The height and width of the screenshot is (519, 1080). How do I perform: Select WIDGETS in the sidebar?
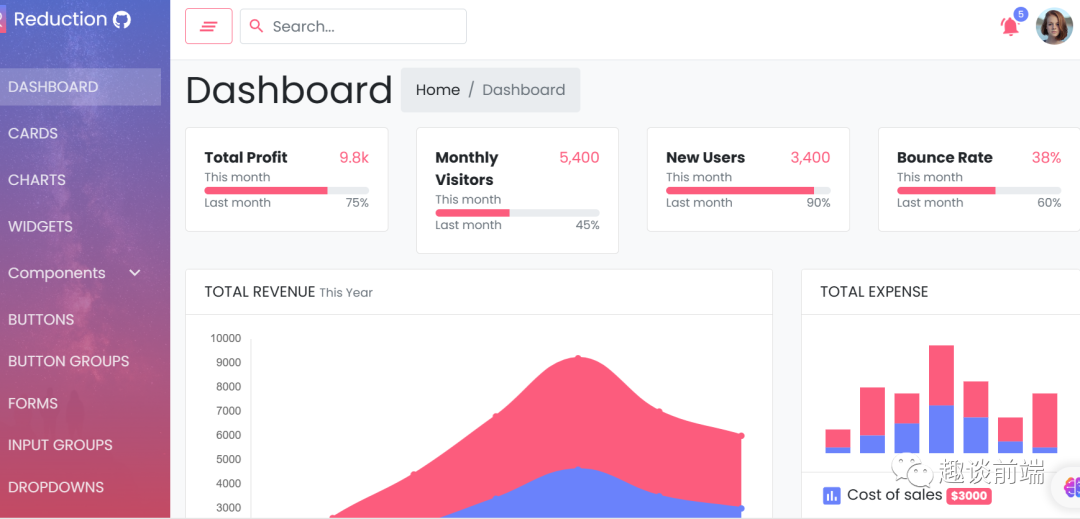coord(41,226)
